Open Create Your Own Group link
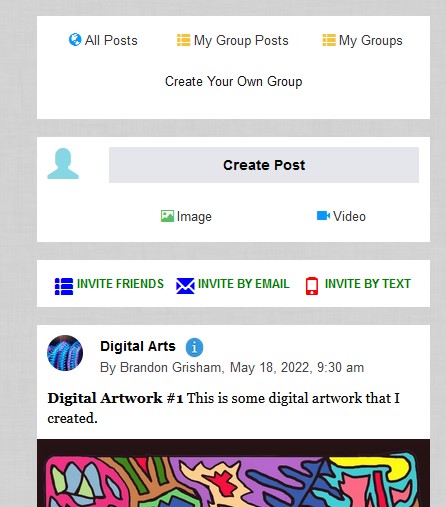 [x=234, y=81]
